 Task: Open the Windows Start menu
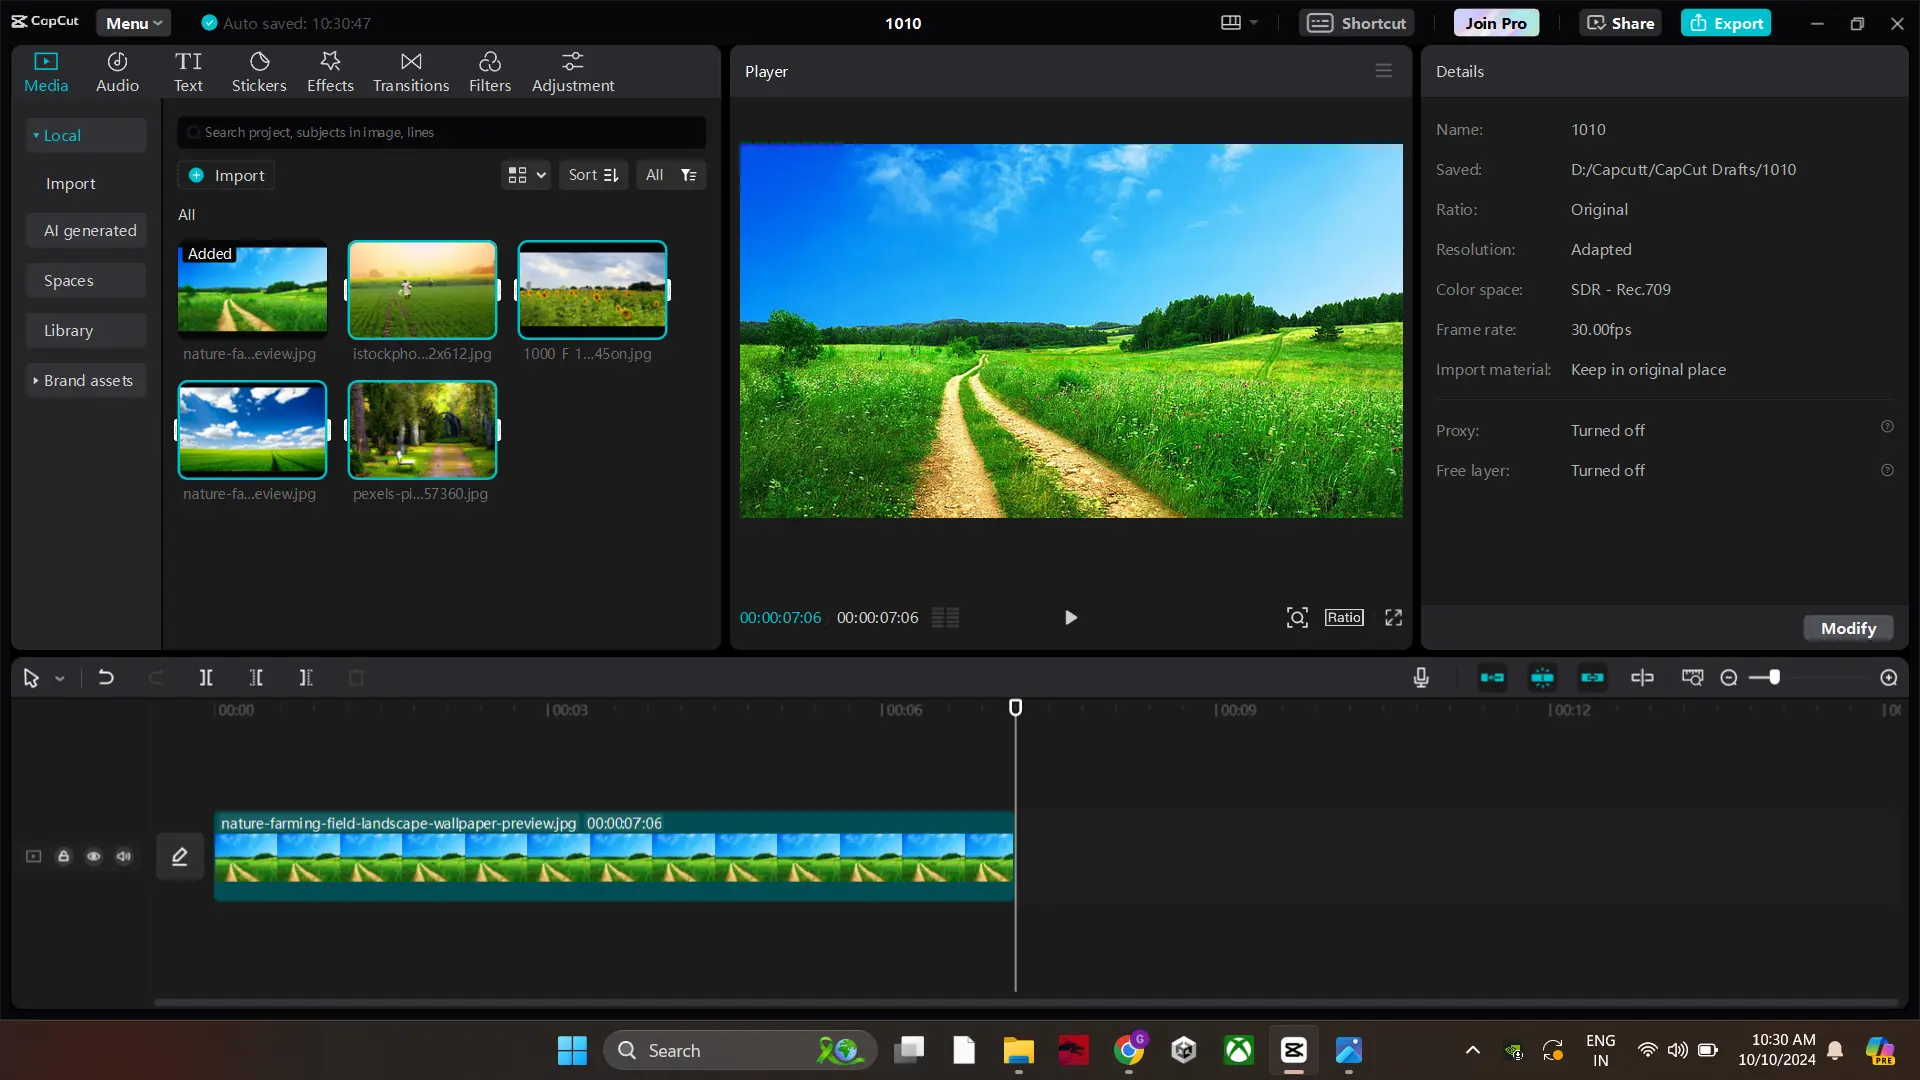[x=572, y=1051]
